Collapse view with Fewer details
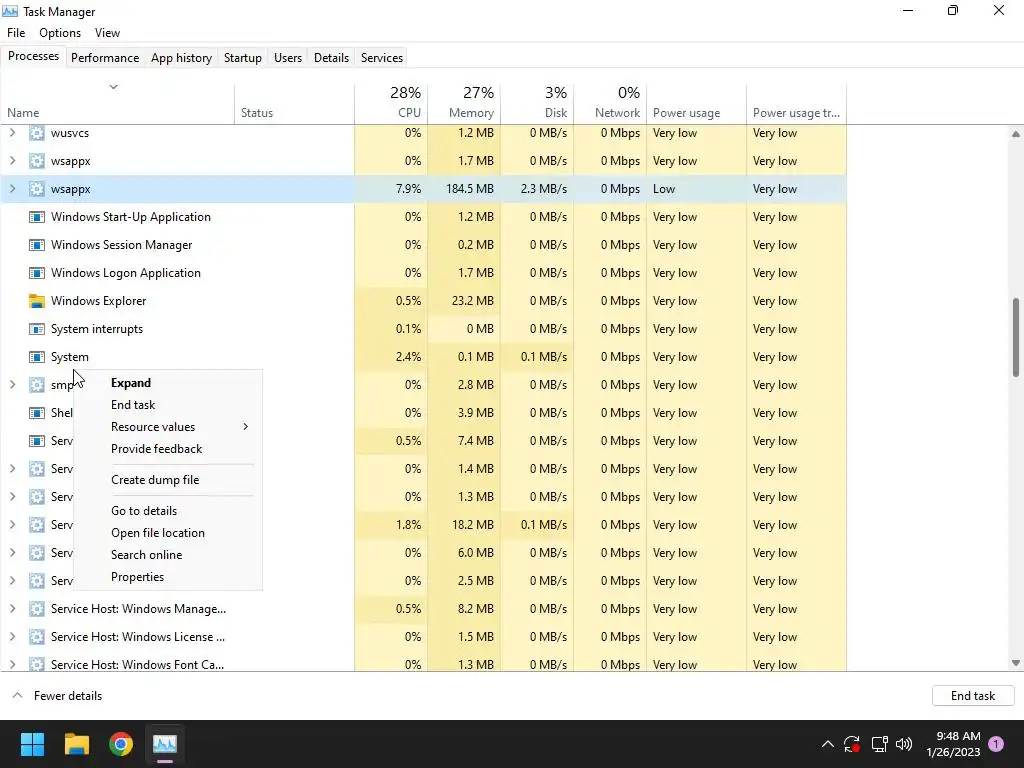Screen dimensions: 1024x768 click(x=57, y=696)
